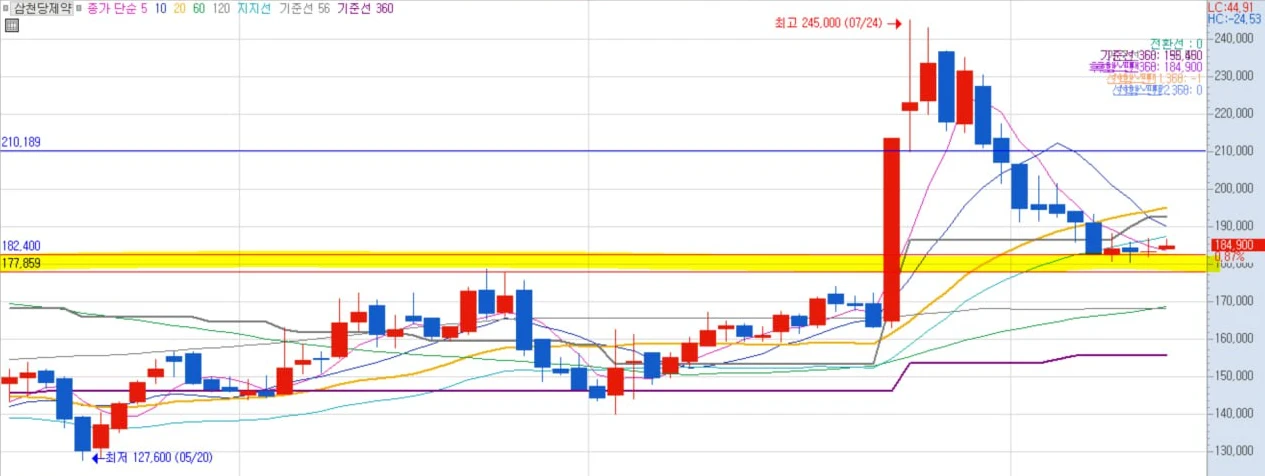1265x476 pixels.
Task: Click the grid table icon under stock name
Action: click(11, 26)
